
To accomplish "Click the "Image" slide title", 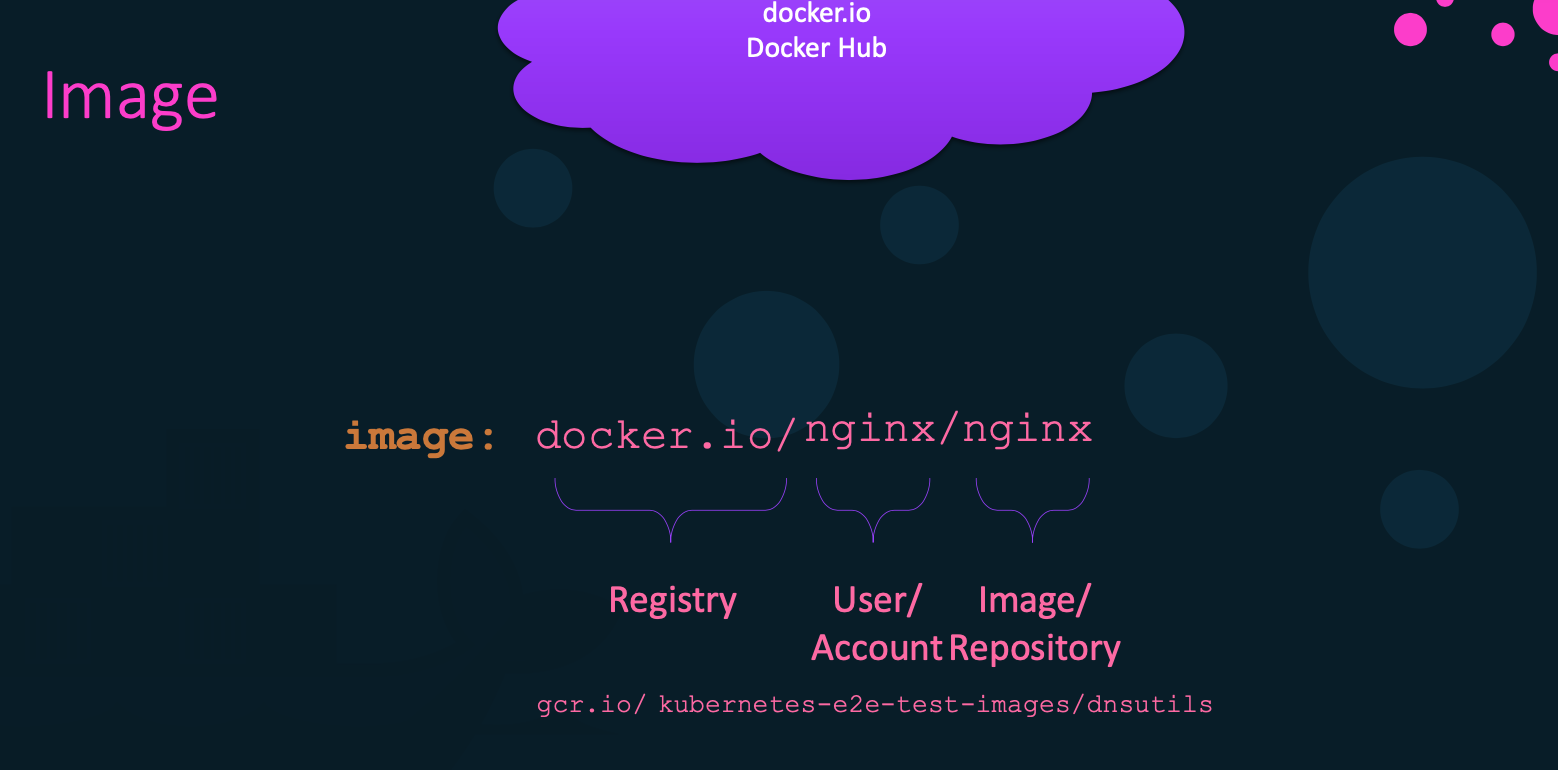I will pos(130,98).
